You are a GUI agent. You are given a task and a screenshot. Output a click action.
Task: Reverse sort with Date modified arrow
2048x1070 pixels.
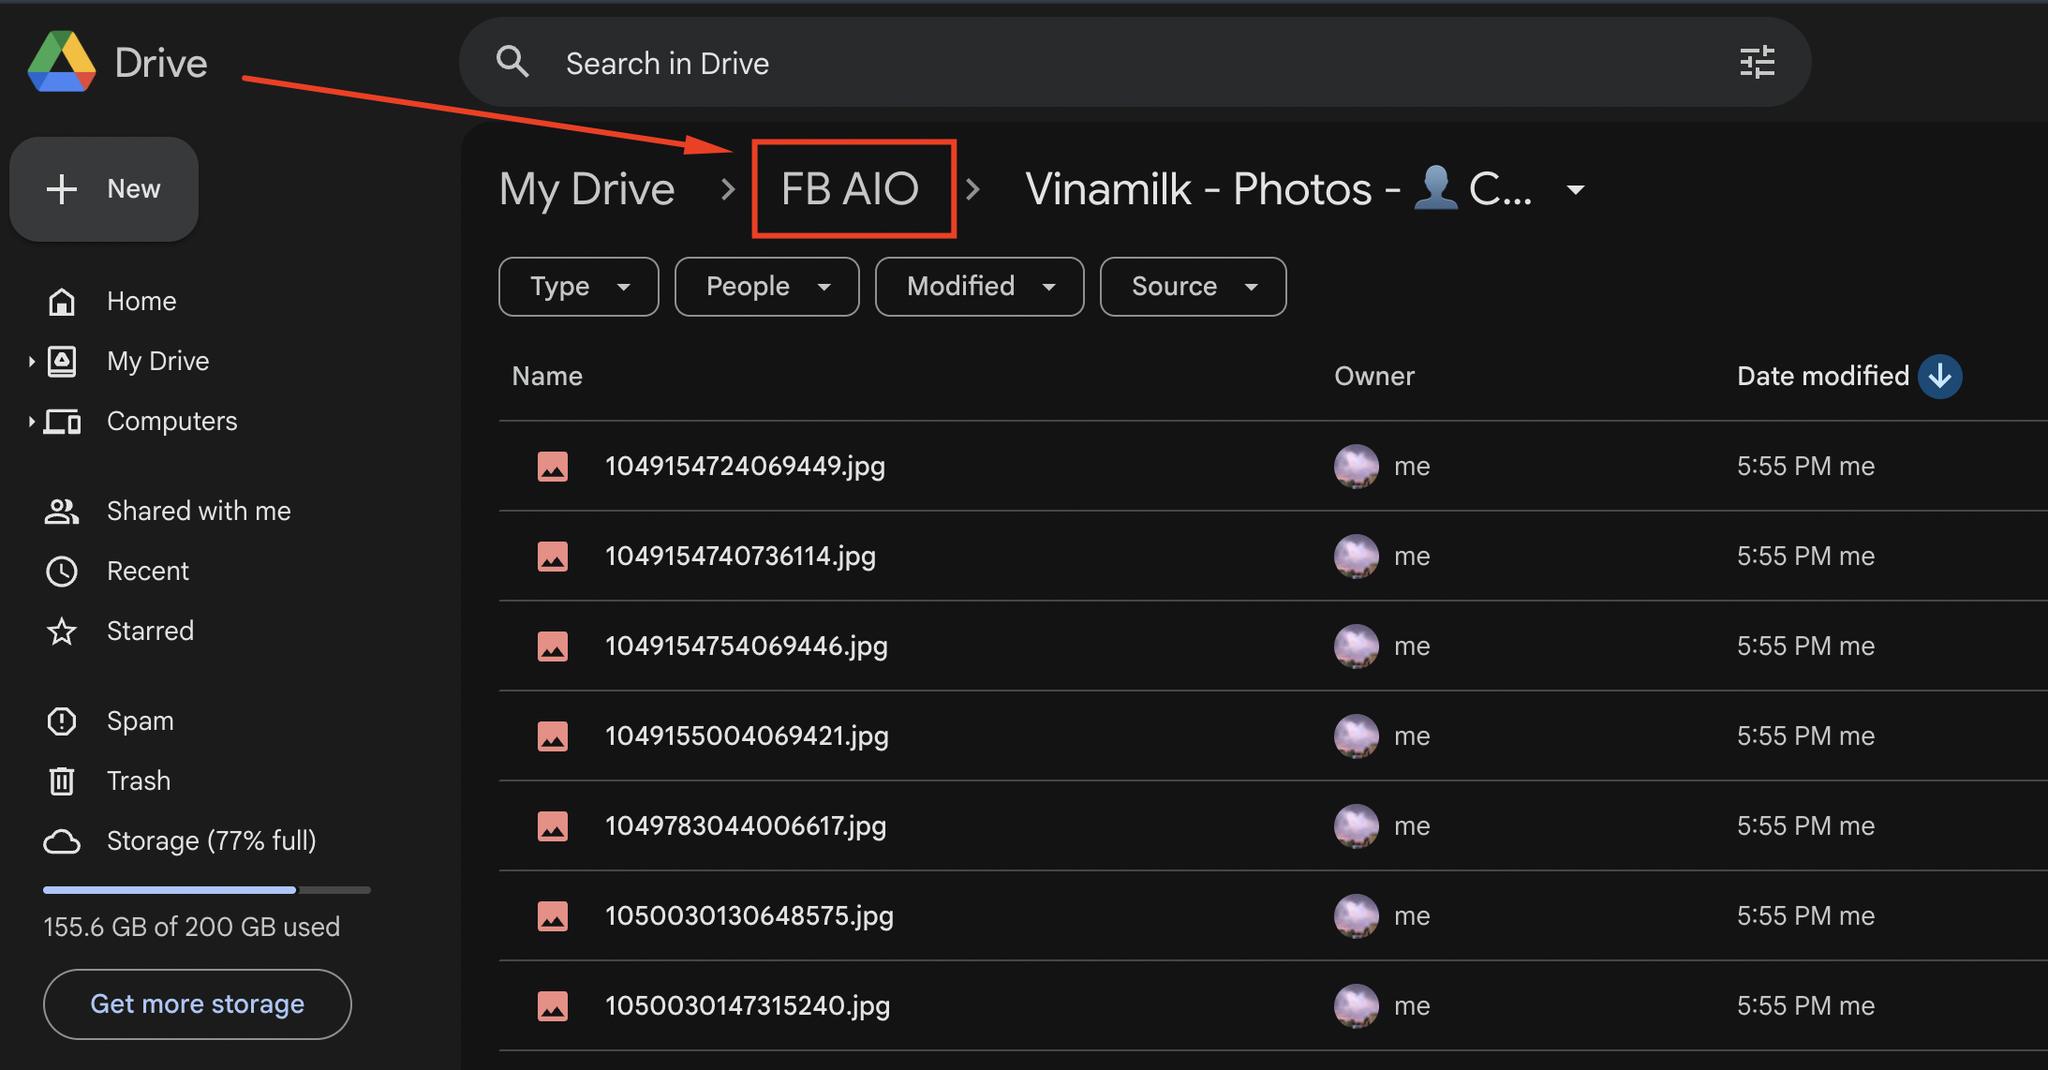1940,376
